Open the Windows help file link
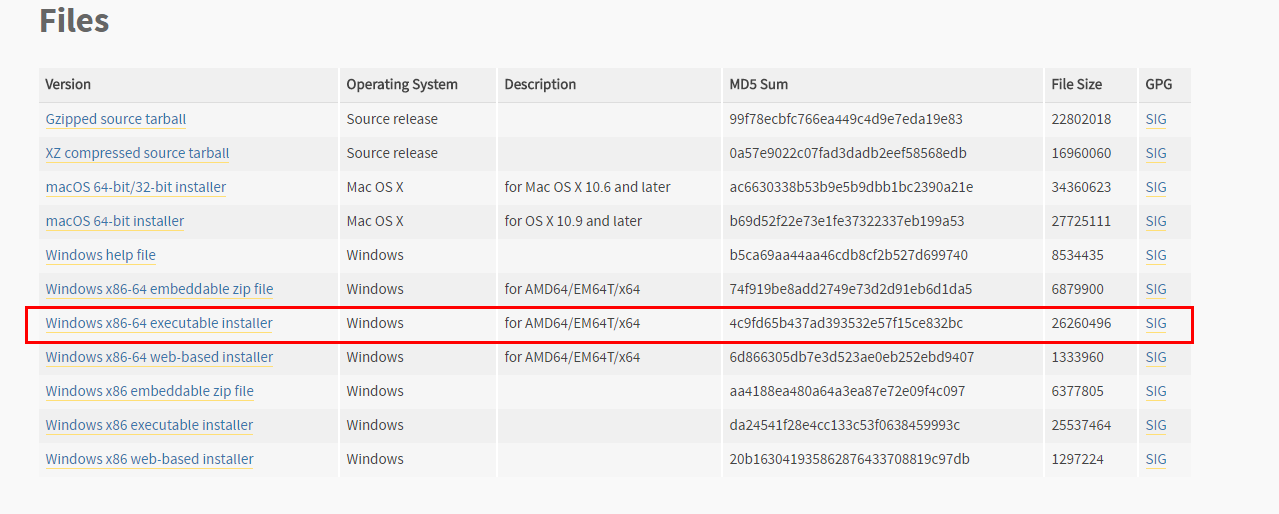This screenshot has width=1279, height=514. (x=101, y=255)
